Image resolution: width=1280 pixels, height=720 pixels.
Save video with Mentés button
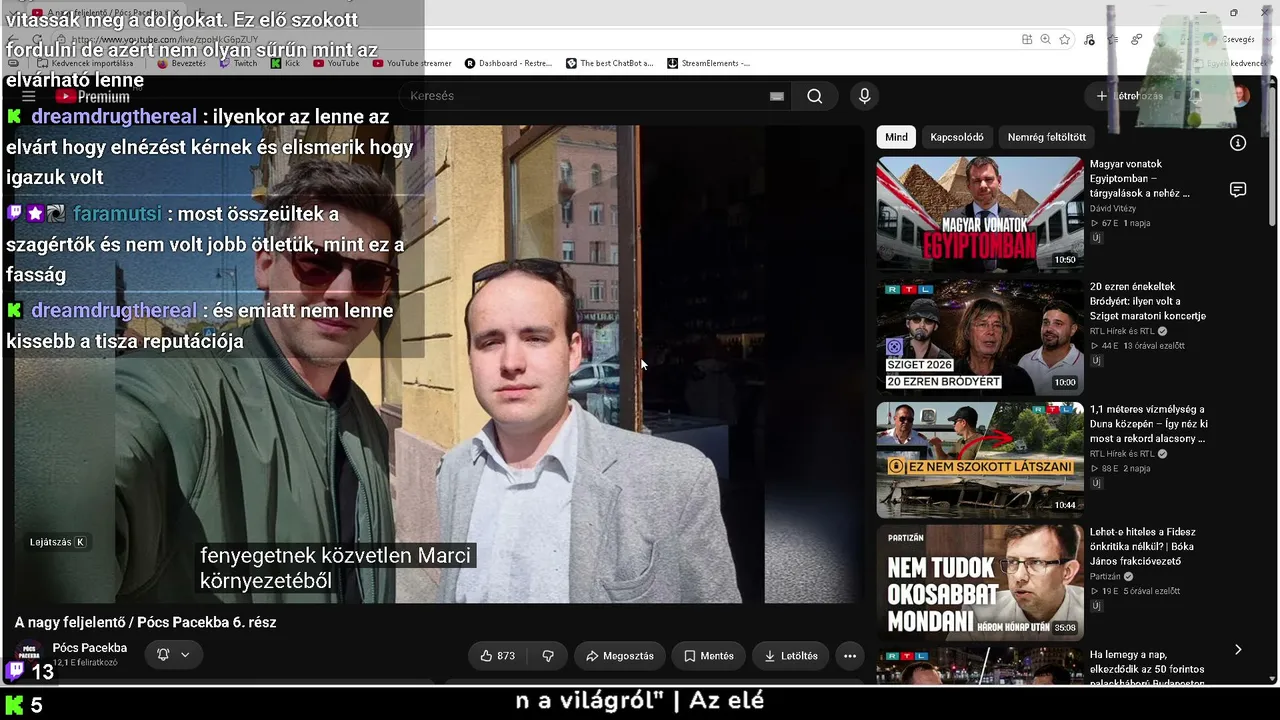tap(709, 656)
